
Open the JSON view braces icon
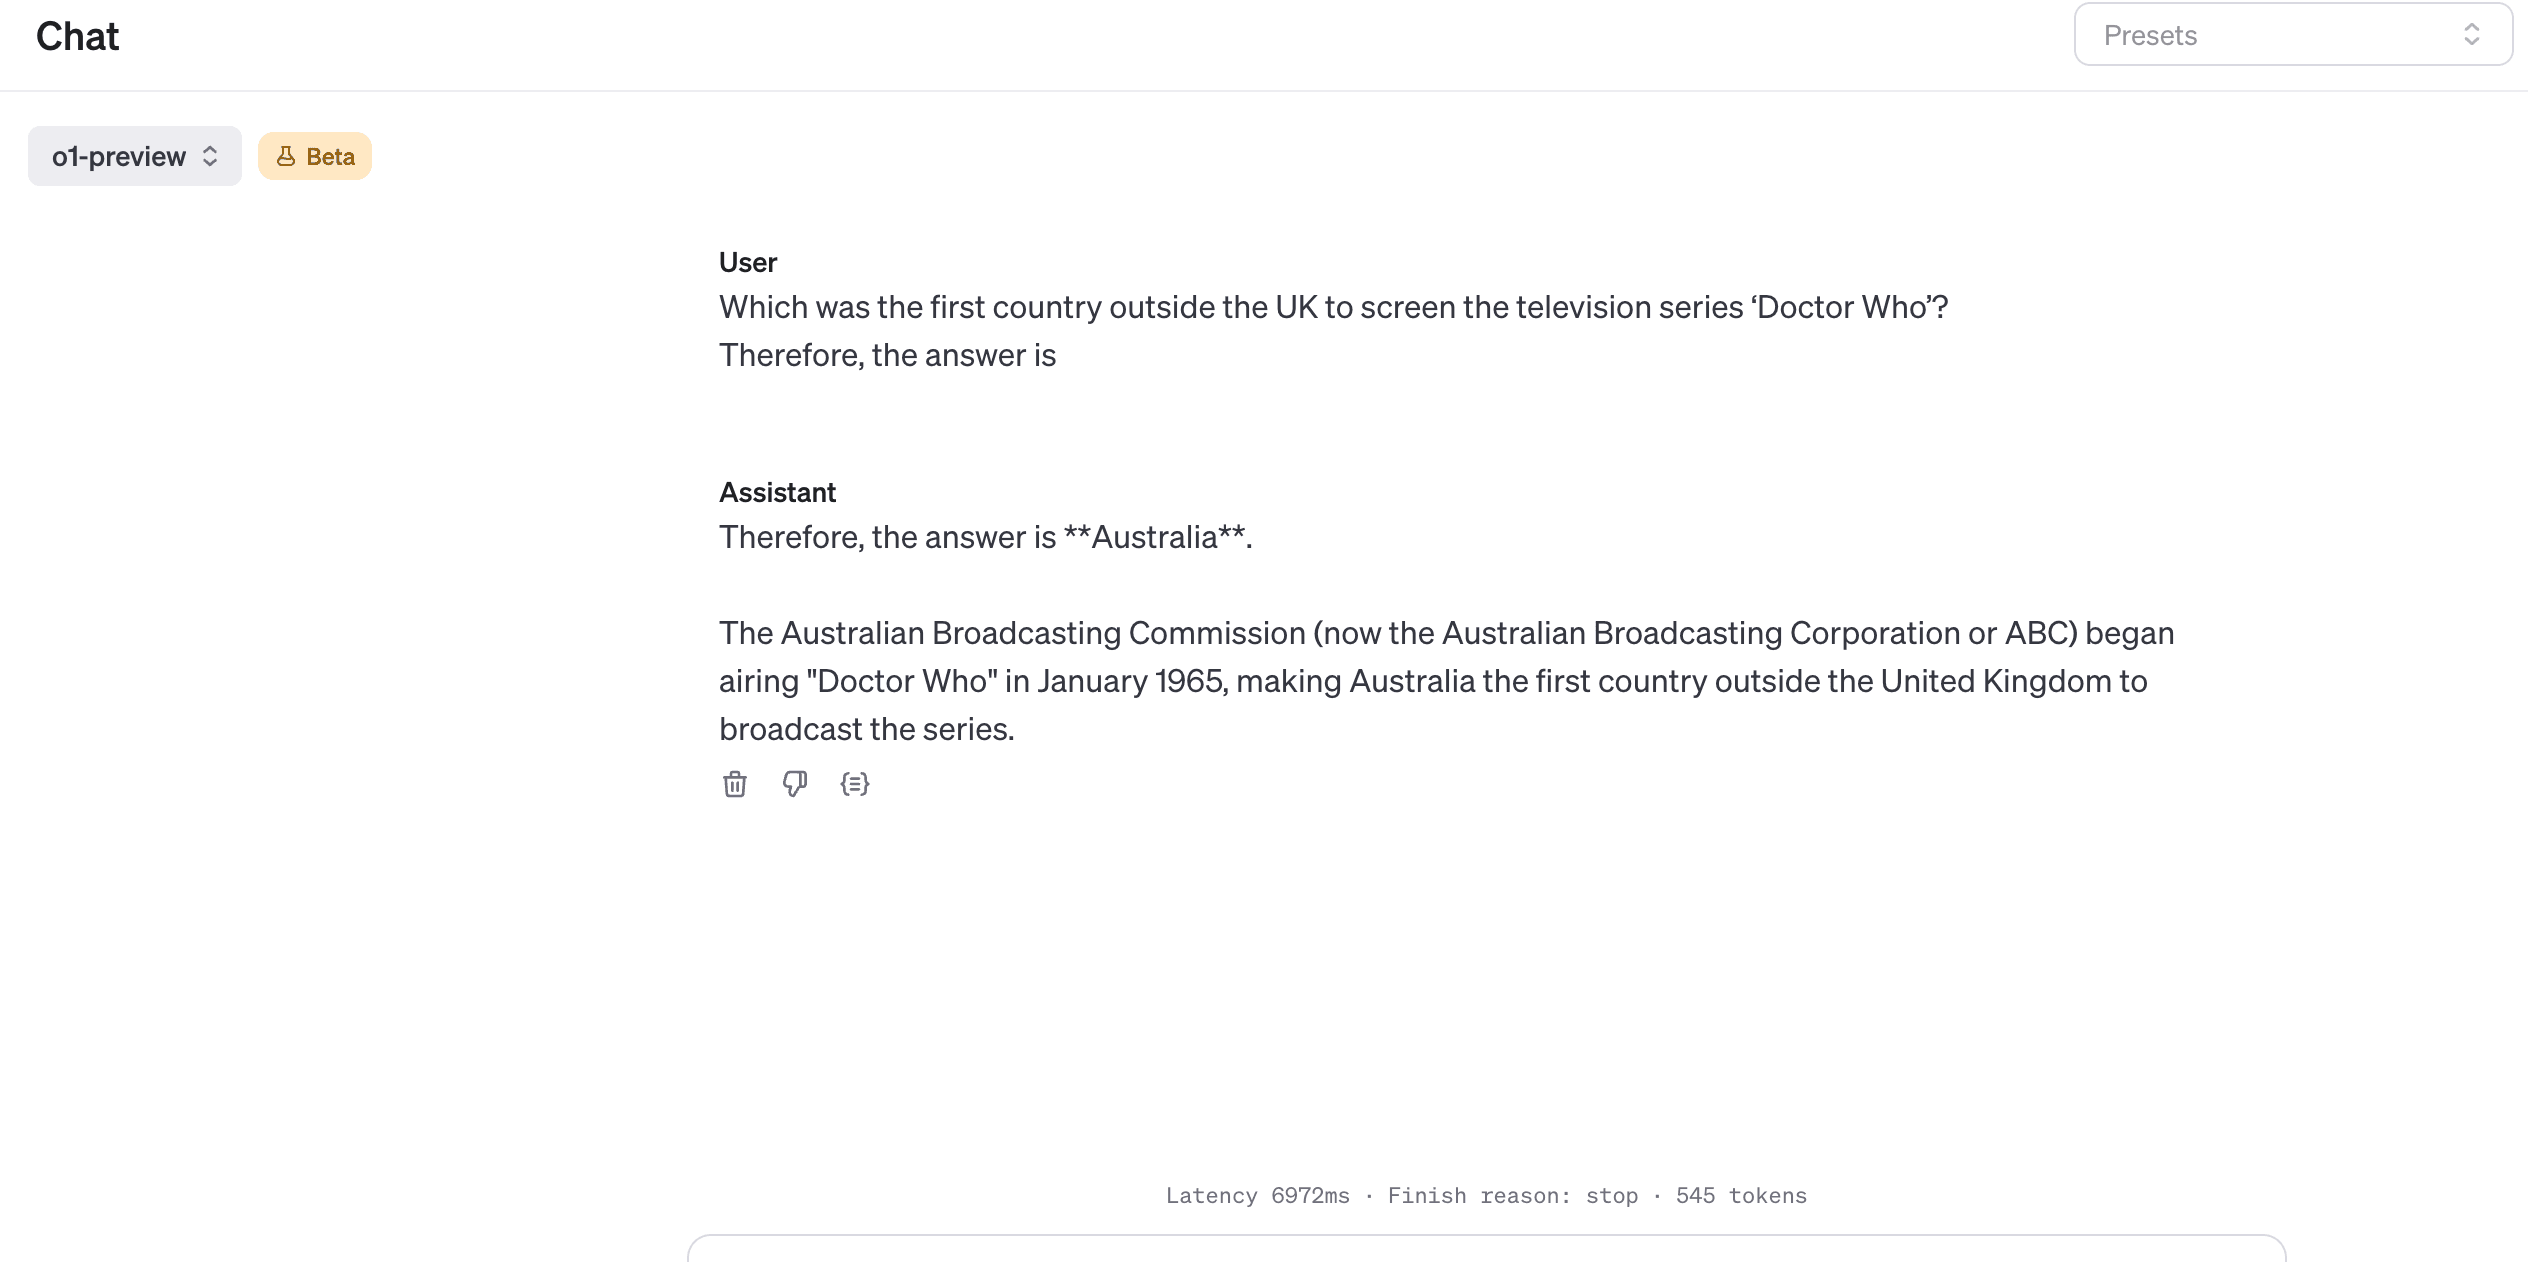855,784
